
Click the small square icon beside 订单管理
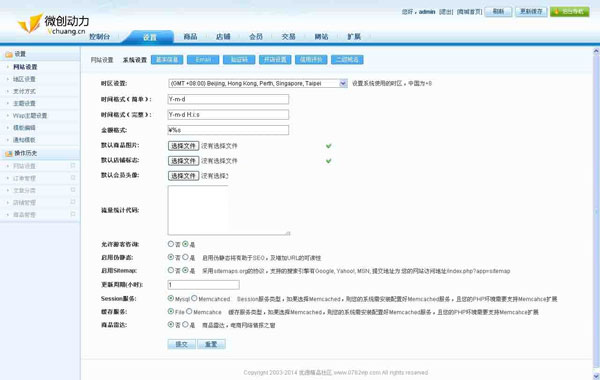73,178
